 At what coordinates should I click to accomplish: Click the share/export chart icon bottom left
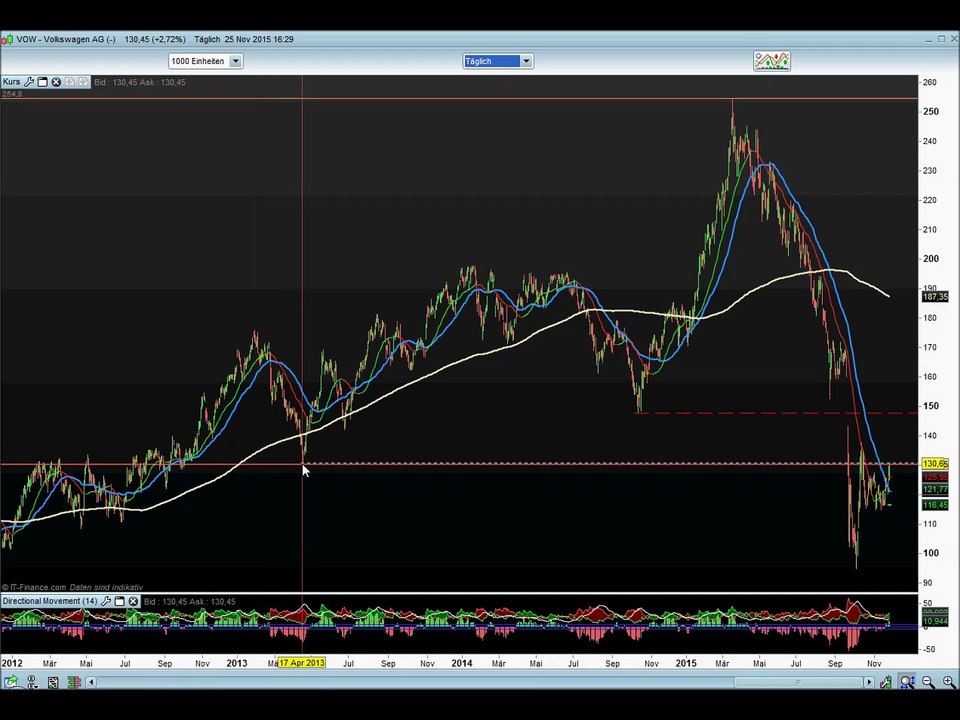coord(11,681)
